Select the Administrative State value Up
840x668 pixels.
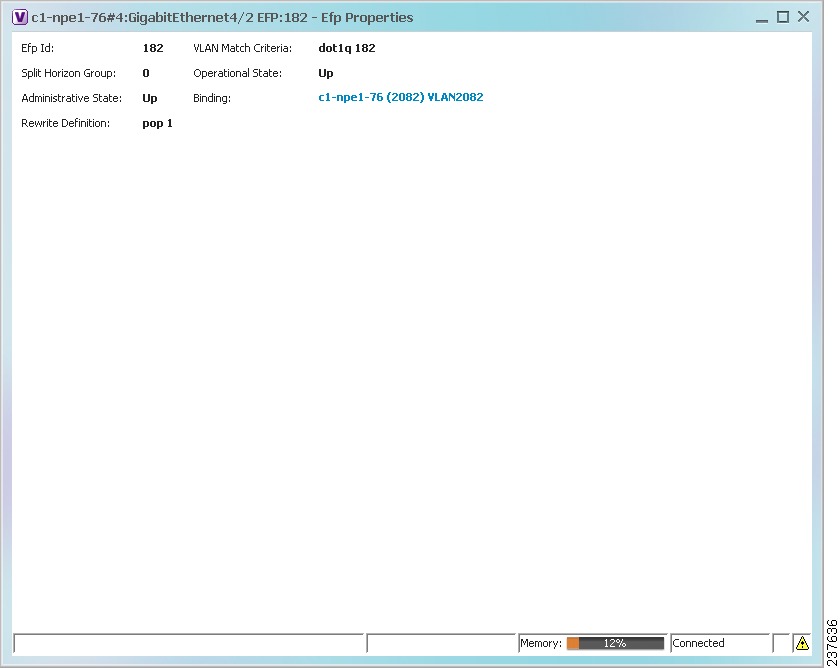tap(149, 98)
